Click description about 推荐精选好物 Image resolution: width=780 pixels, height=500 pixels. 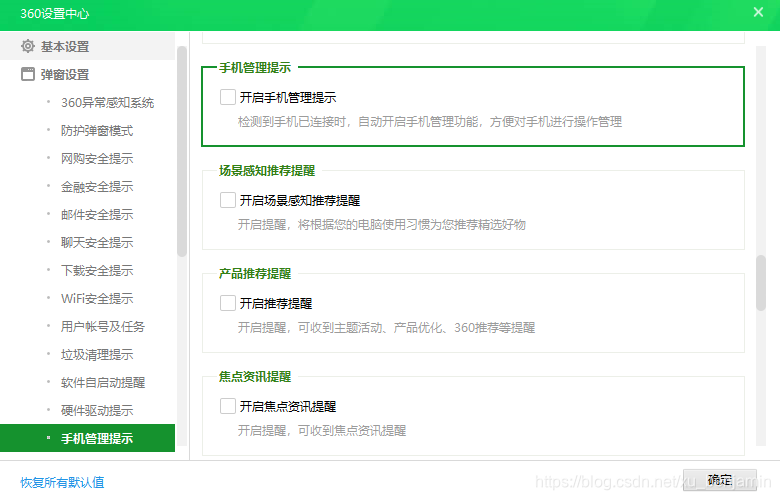pos(382,224)
